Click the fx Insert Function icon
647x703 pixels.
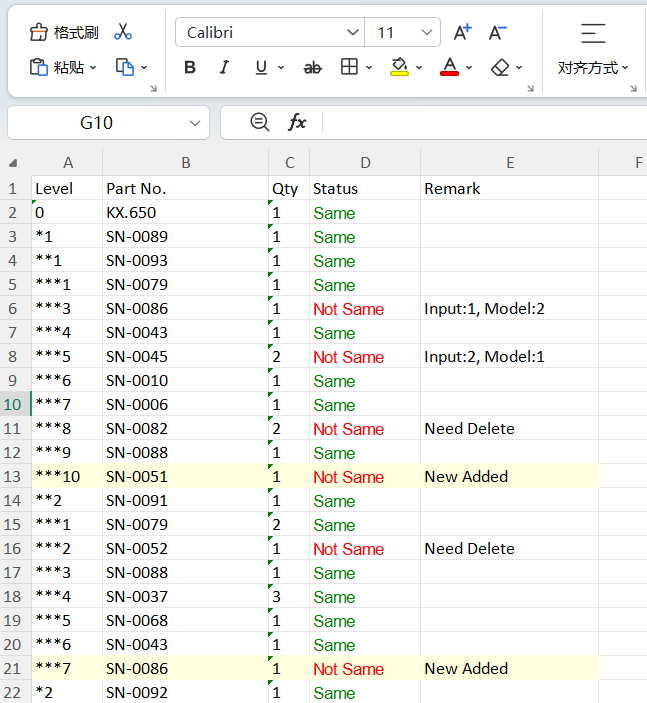(x=297, y=122)
